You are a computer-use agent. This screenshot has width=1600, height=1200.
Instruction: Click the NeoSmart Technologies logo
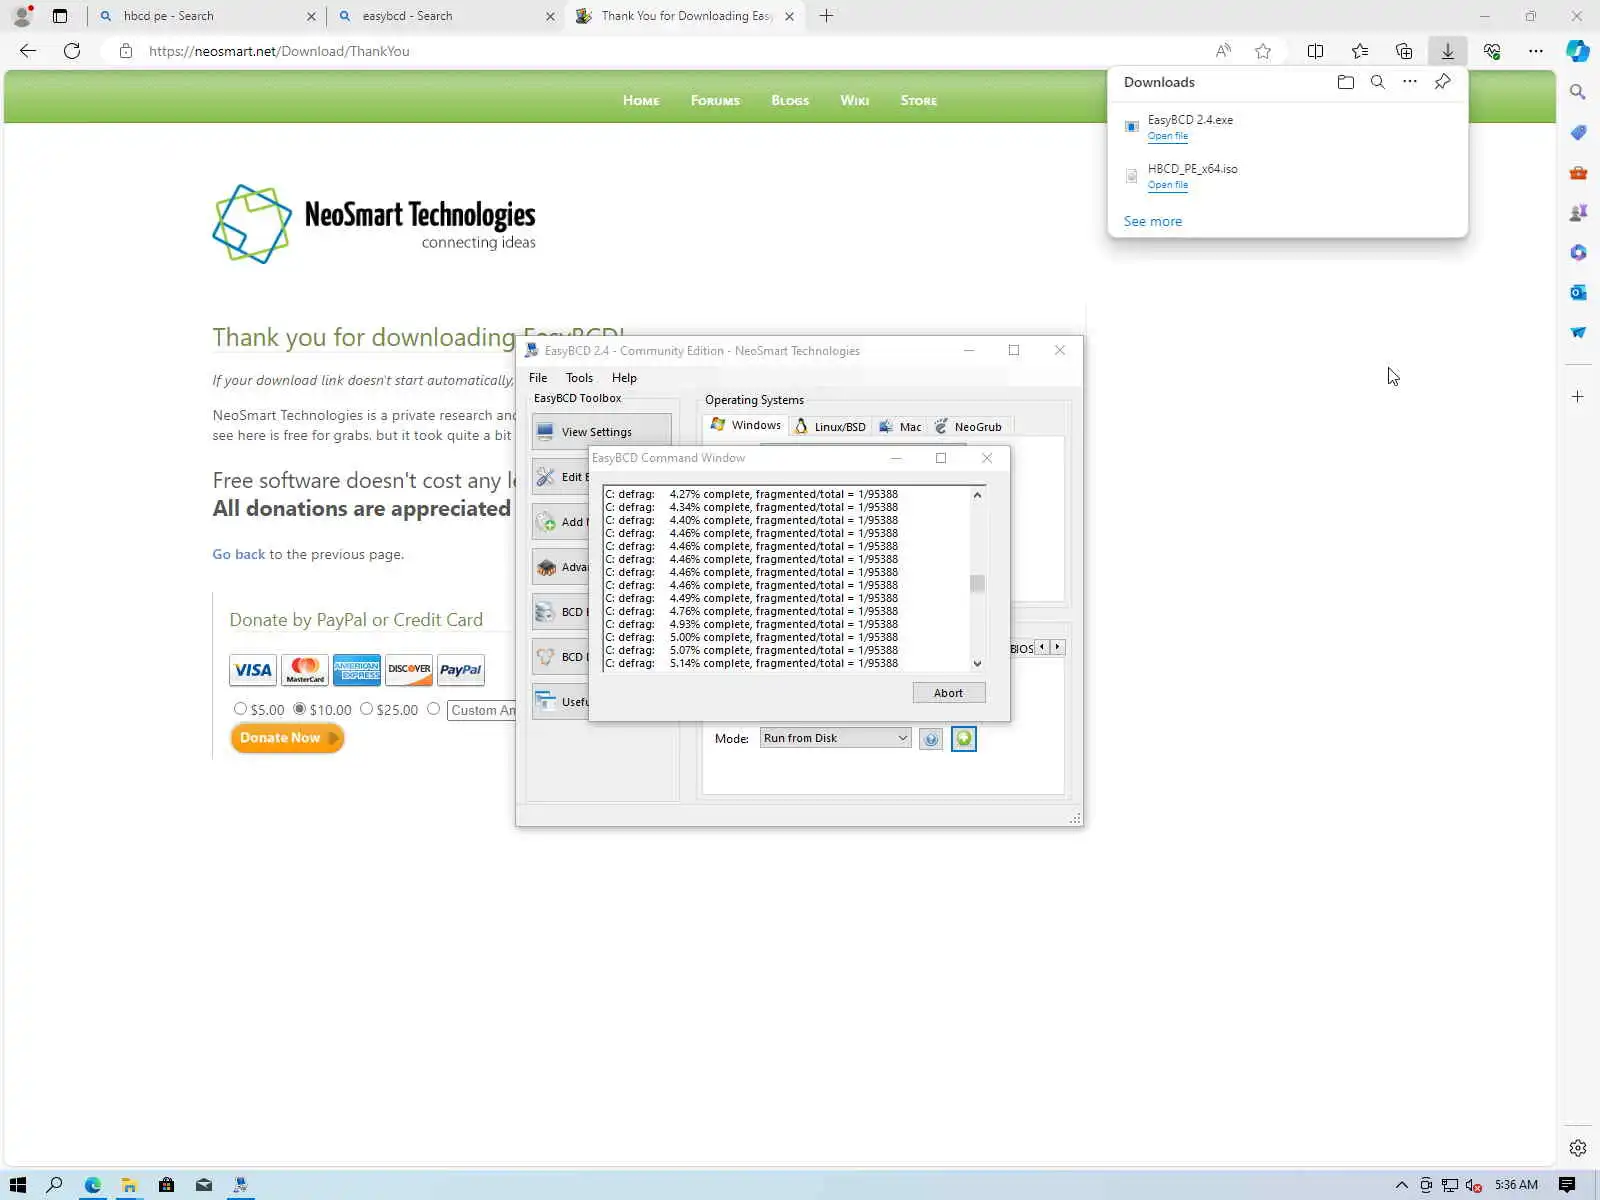pos(374,224)
